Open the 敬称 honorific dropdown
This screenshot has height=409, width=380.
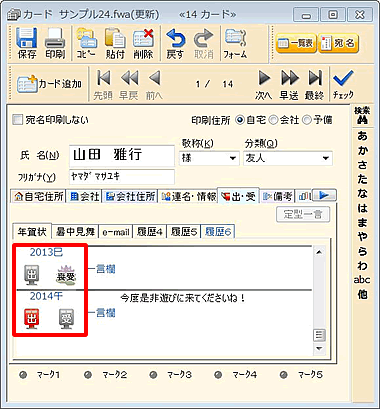point(233,158)
